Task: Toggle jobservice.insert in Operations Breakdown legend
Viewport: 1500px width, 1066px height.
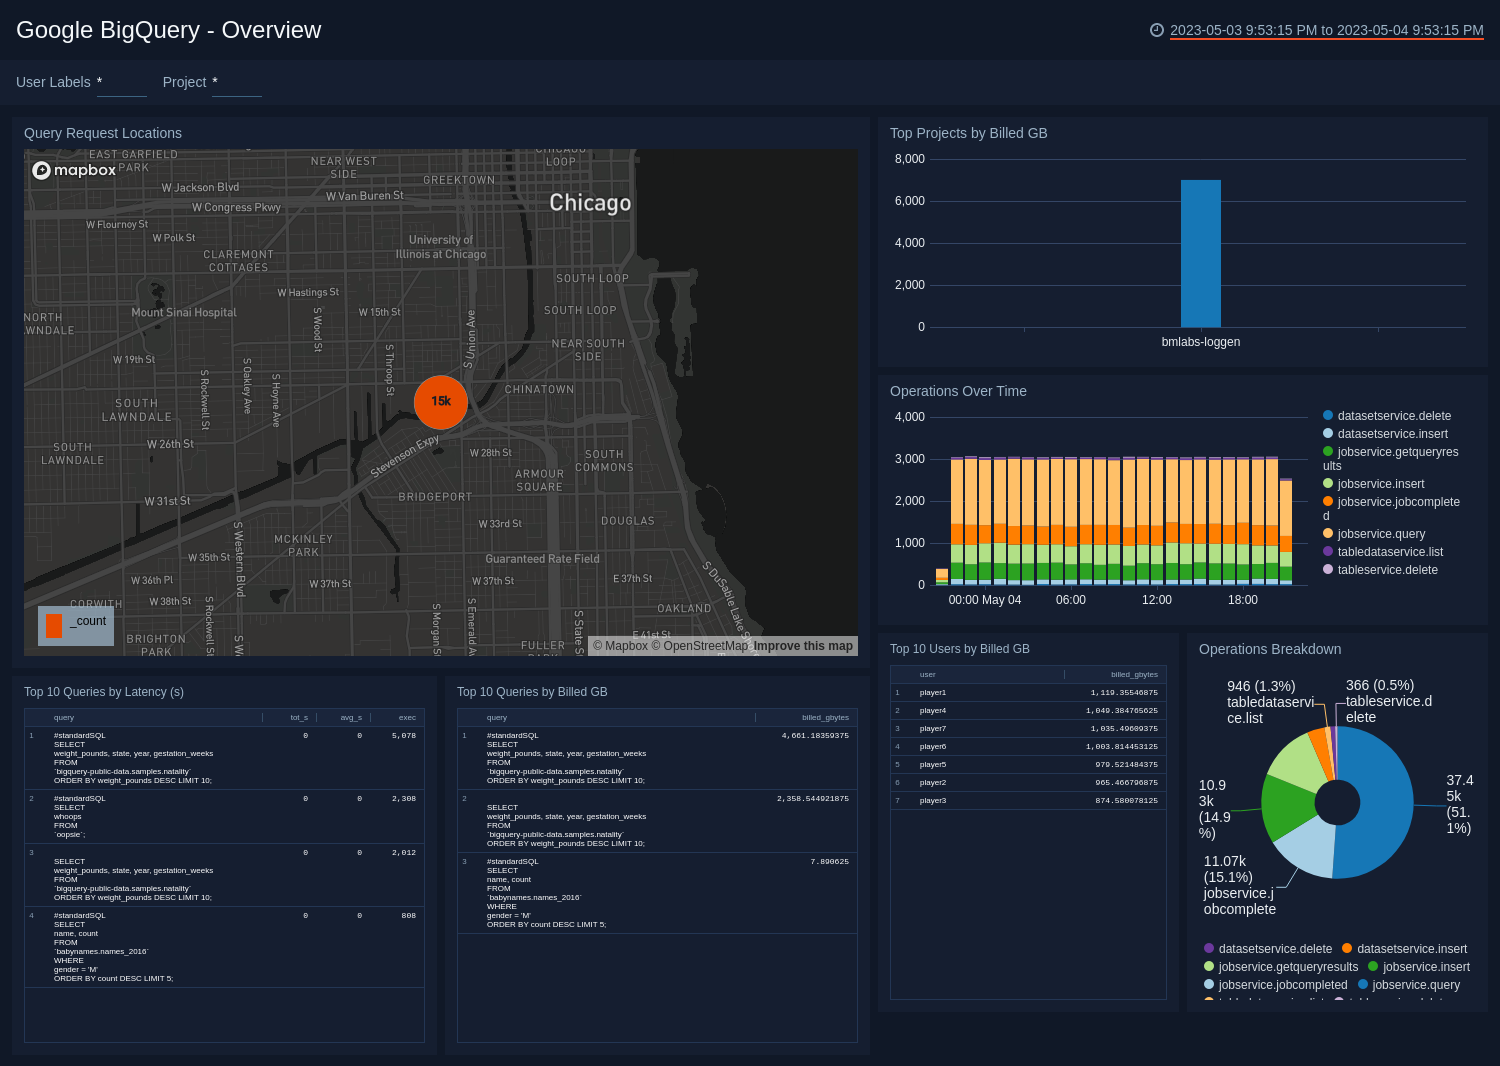Action: point(1419,967)
